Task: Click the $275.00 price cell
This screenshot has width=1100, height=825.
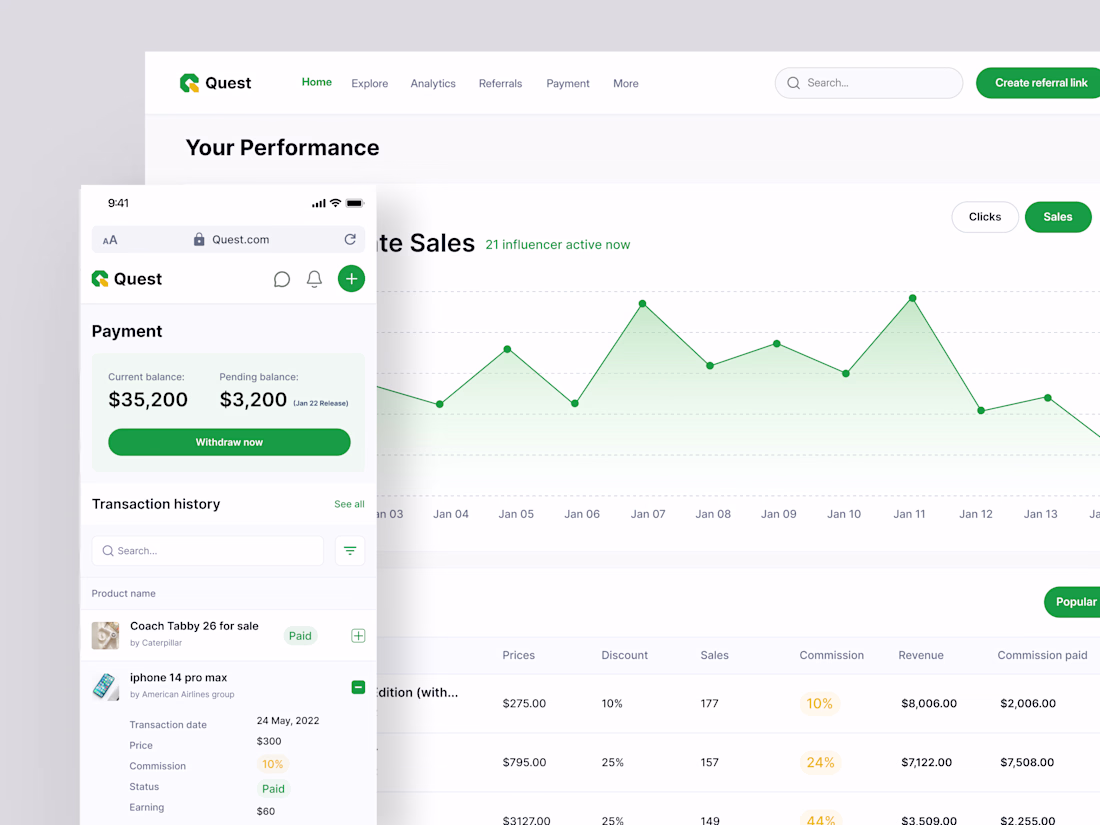Action: (524, 703)
